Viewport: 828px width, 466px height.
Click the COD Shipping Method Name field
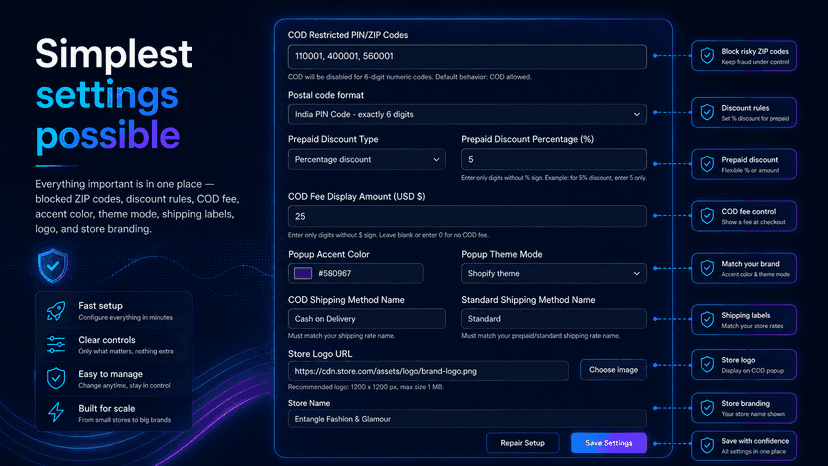(366, 319)
